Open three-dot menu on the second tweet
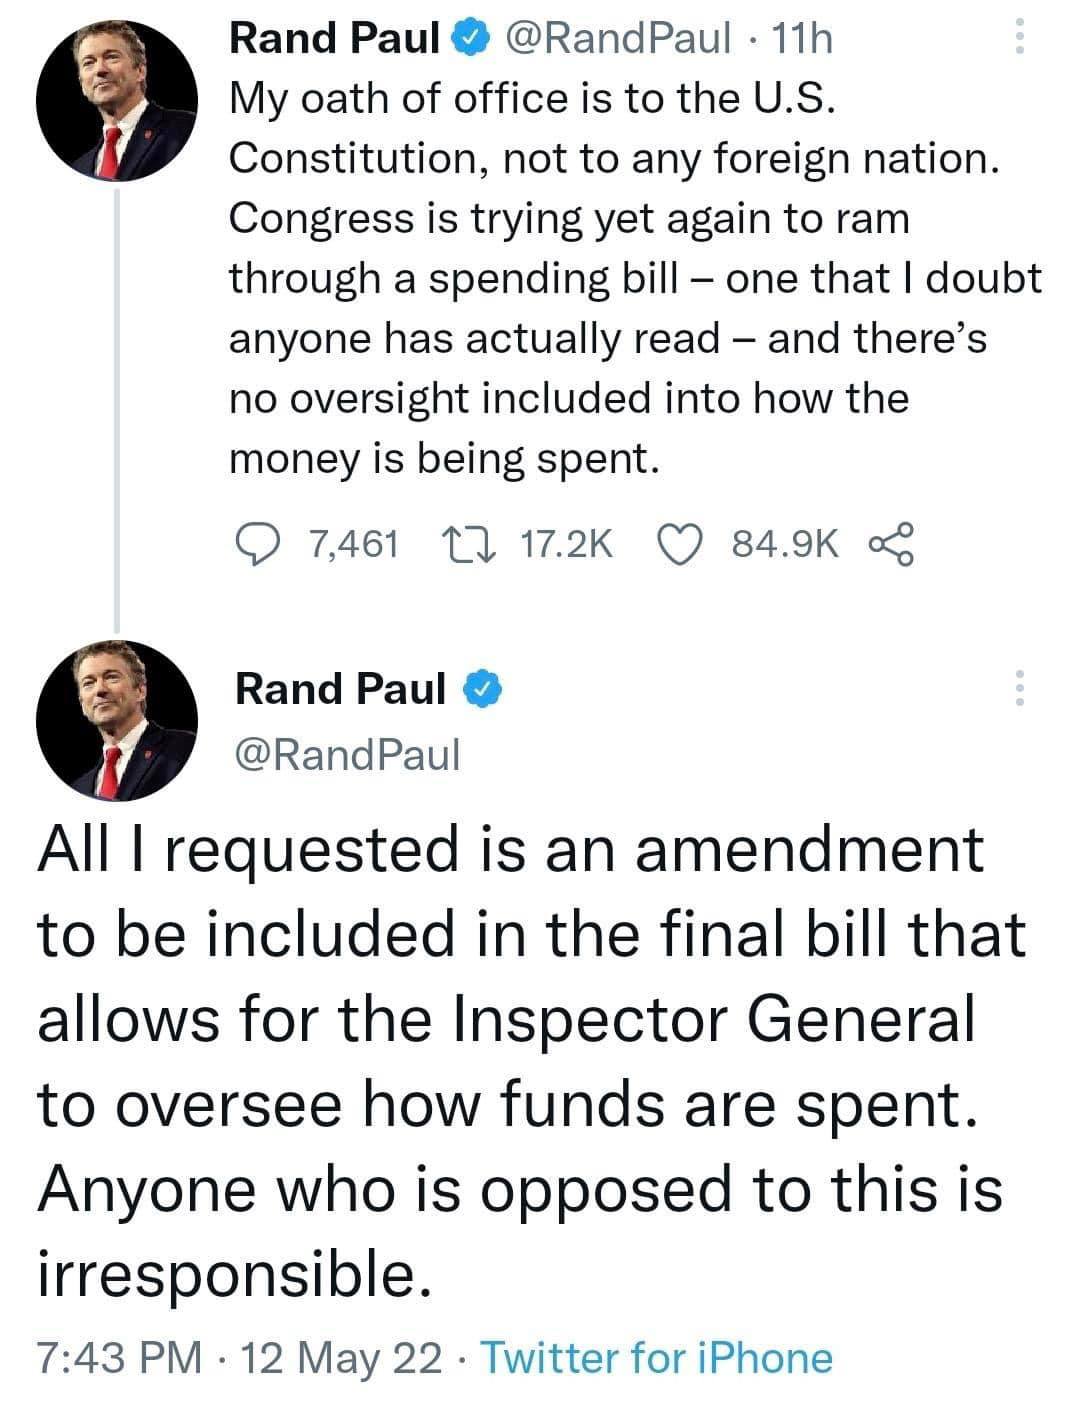 click(x=1020, y=689)
